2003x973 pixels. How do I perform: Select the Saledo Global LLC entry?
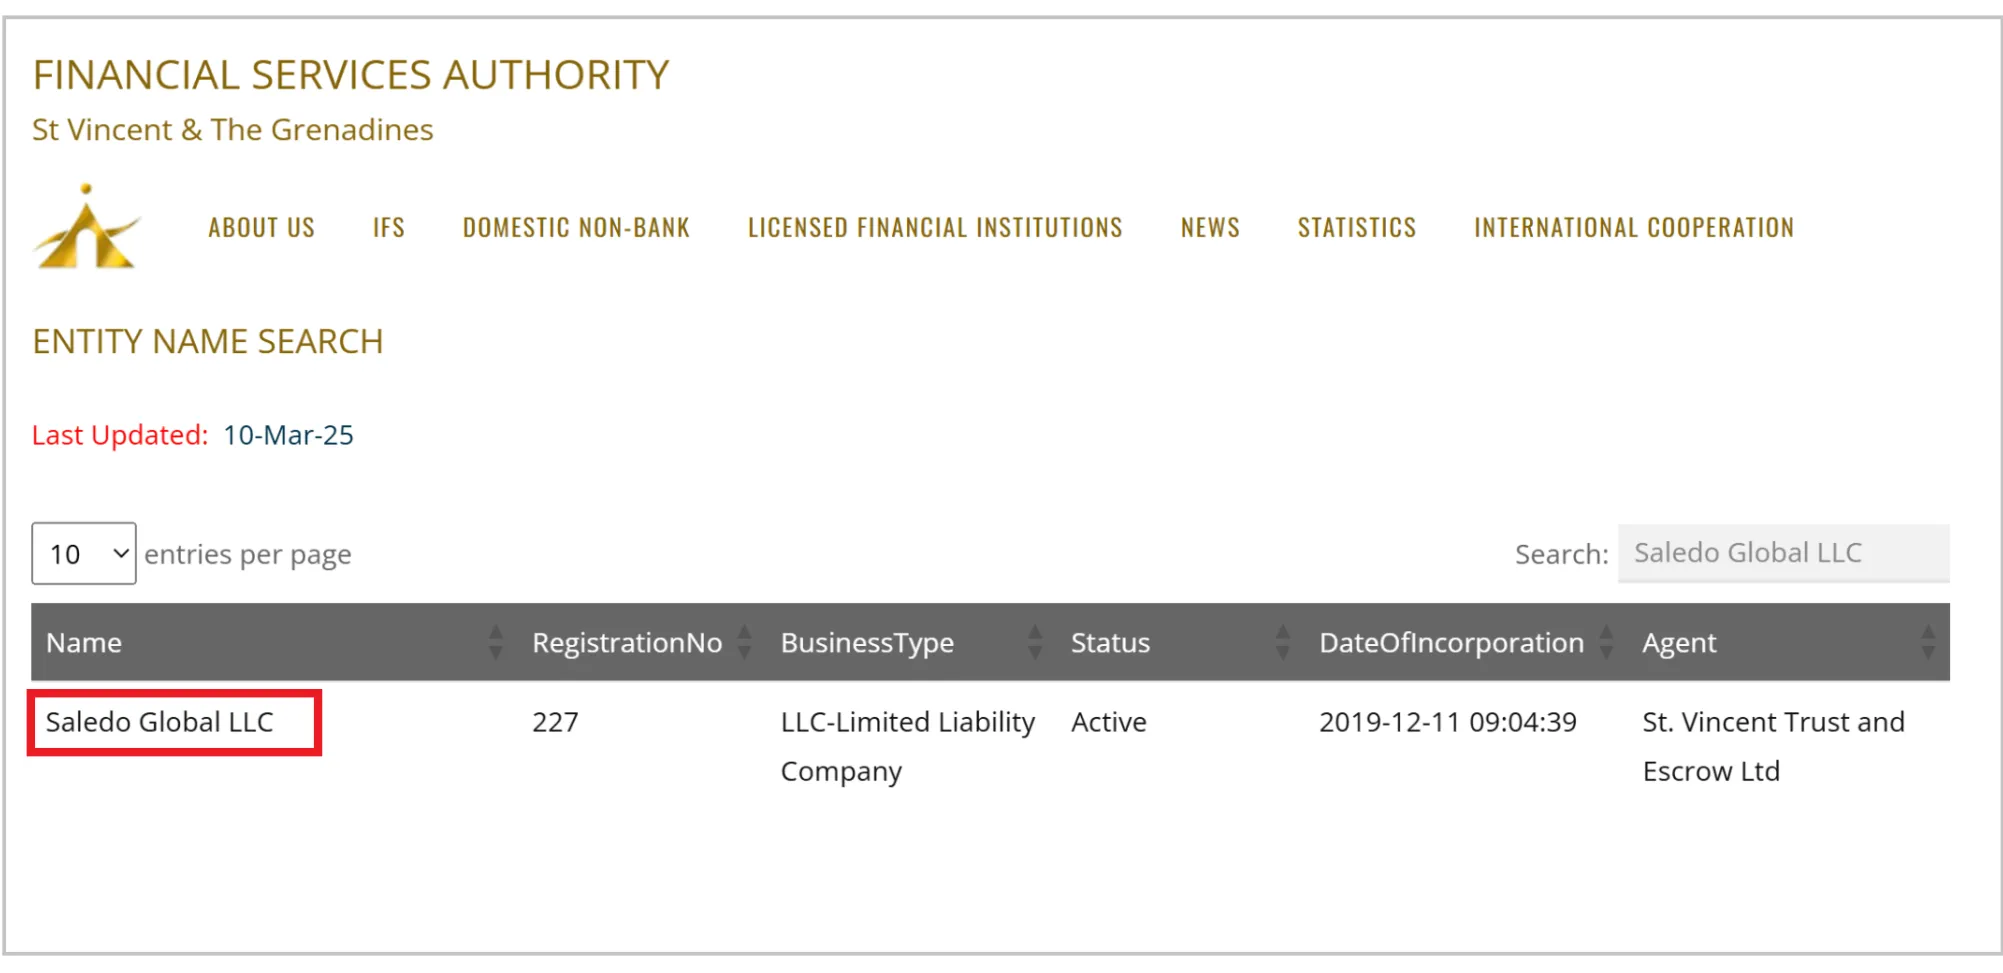point(160,722)
